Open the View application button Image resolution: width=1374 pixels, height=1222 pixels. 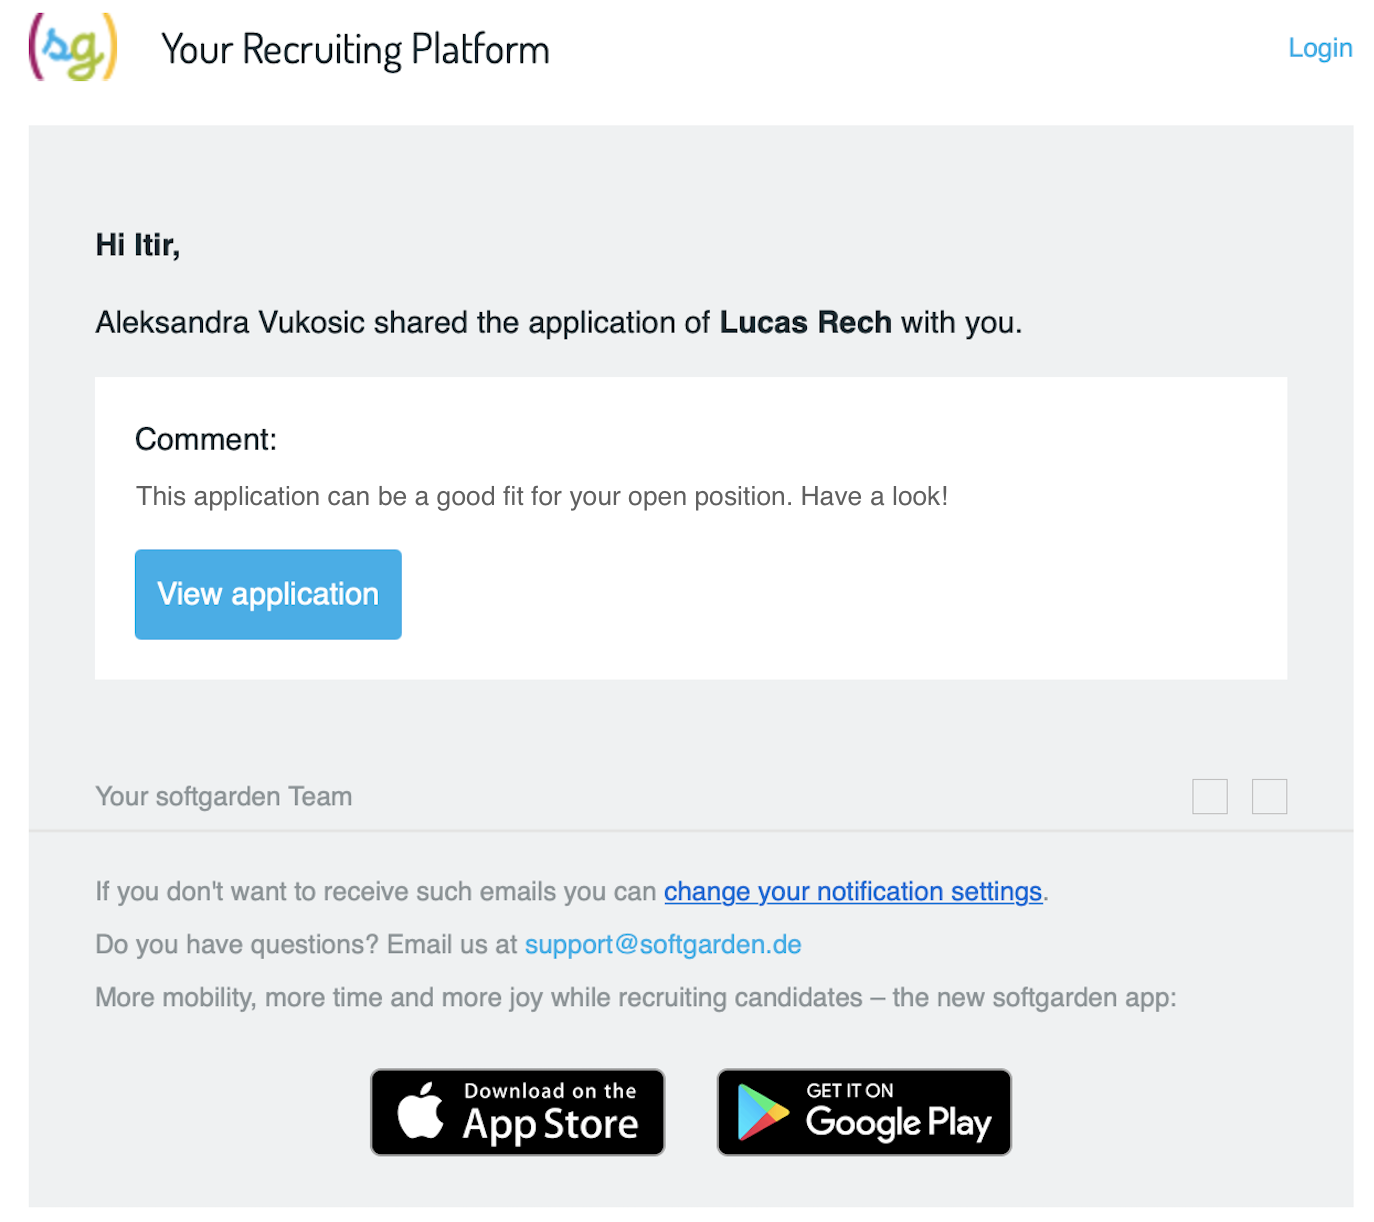point(268,594)
